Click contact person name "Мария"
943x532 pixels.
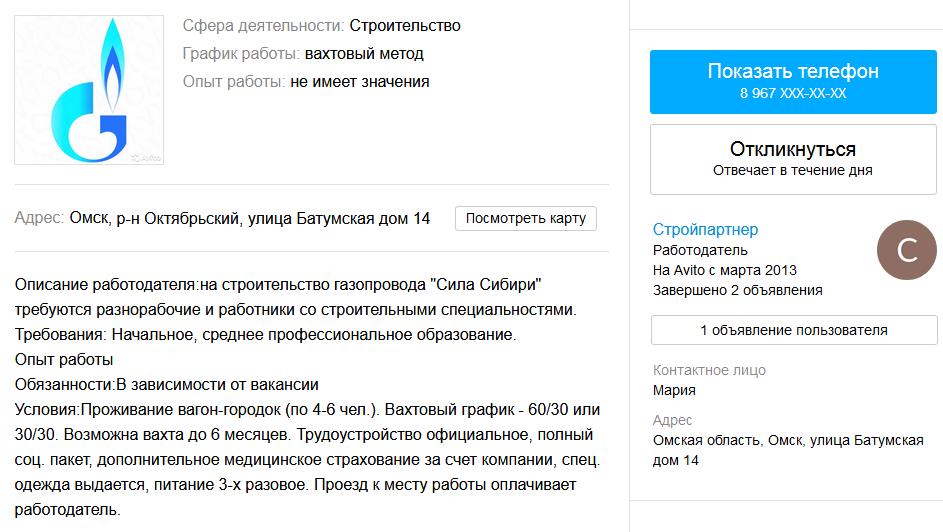[674, 390]
